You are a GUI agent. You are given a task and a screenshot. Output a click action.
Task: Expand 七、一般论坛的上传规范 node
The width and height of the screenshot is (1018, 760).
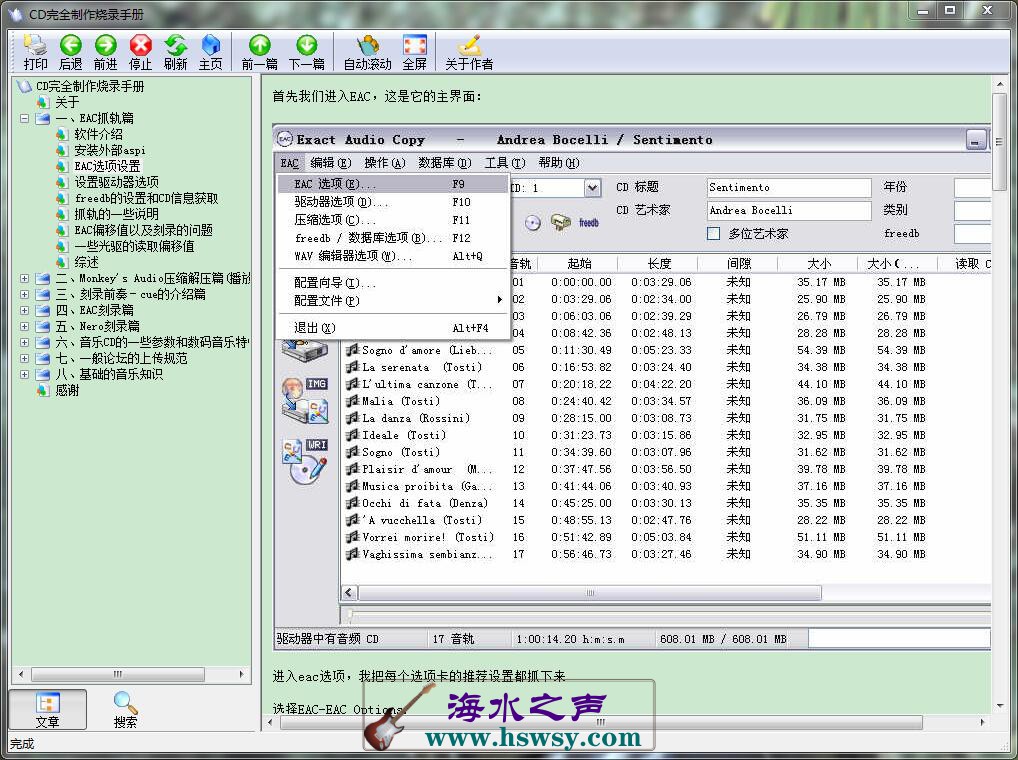click(x=24, y=358)
